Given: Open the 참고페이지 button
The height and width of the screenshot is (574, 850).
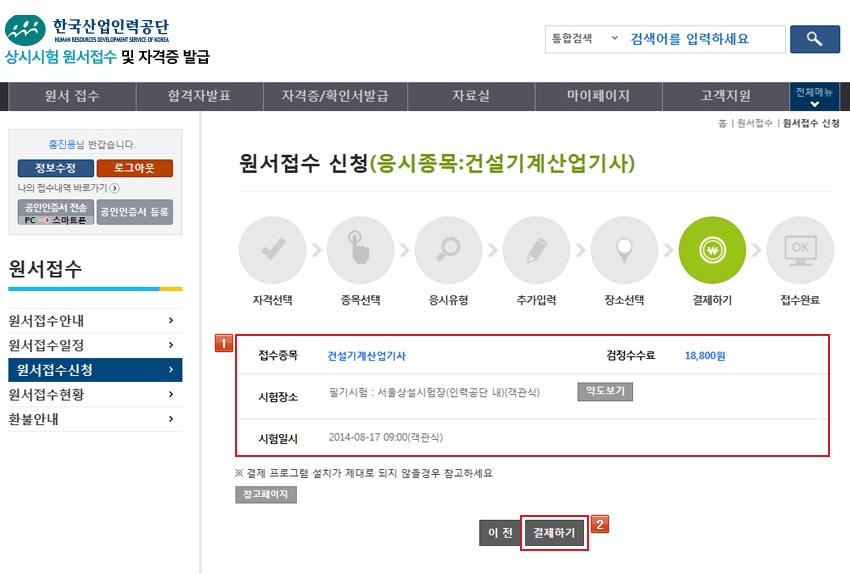Looking at the screenshot, I should click(x=265, y=495).
